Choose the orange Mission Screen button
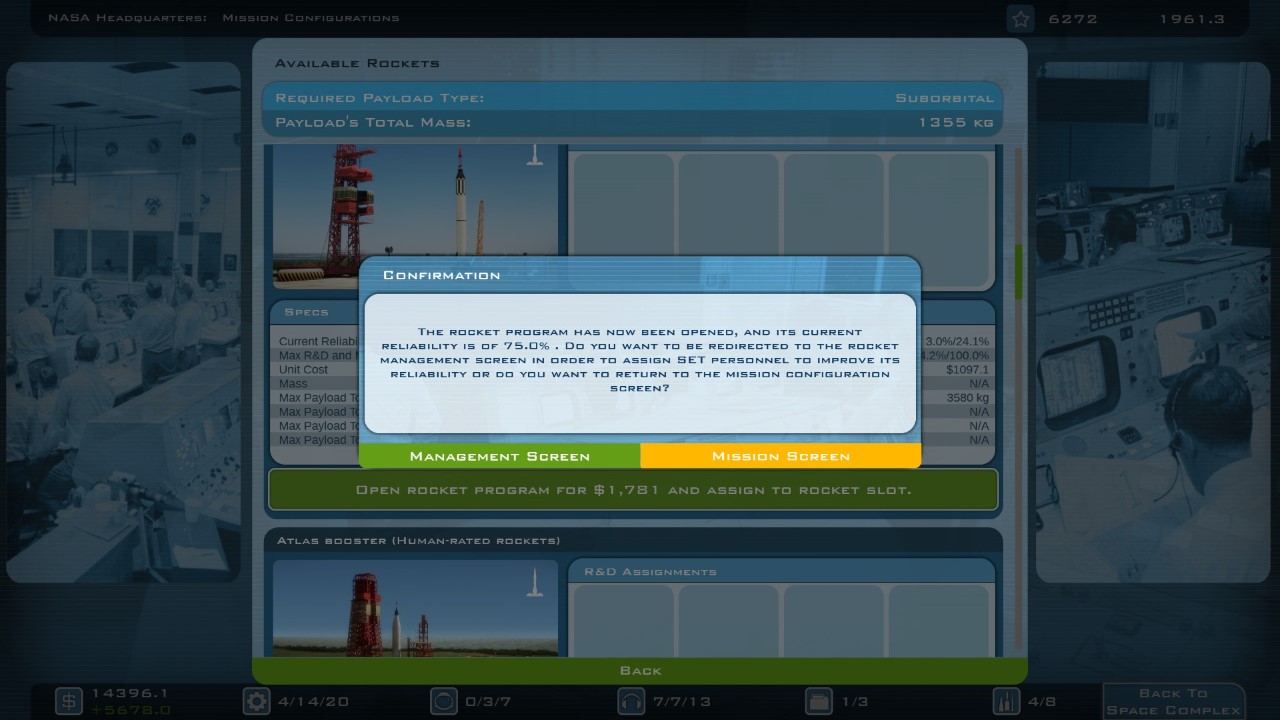Image resolution: width=1280 pixels, height=720 pixels. pyautogui.click(x=780, y=456)
